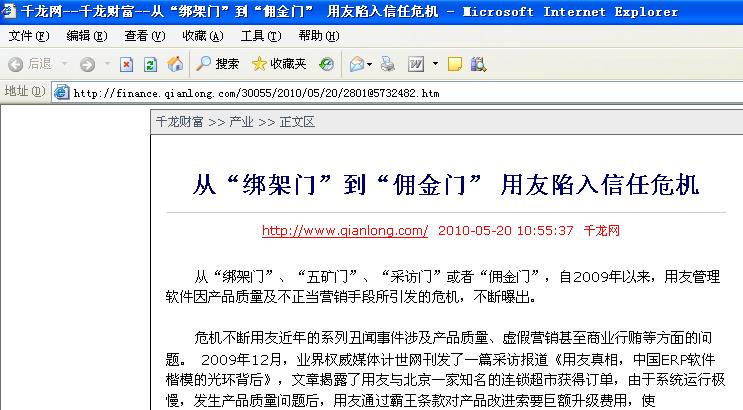Stop page loading with red X icon
743x410 pixels.
click(x=126, y=64)
